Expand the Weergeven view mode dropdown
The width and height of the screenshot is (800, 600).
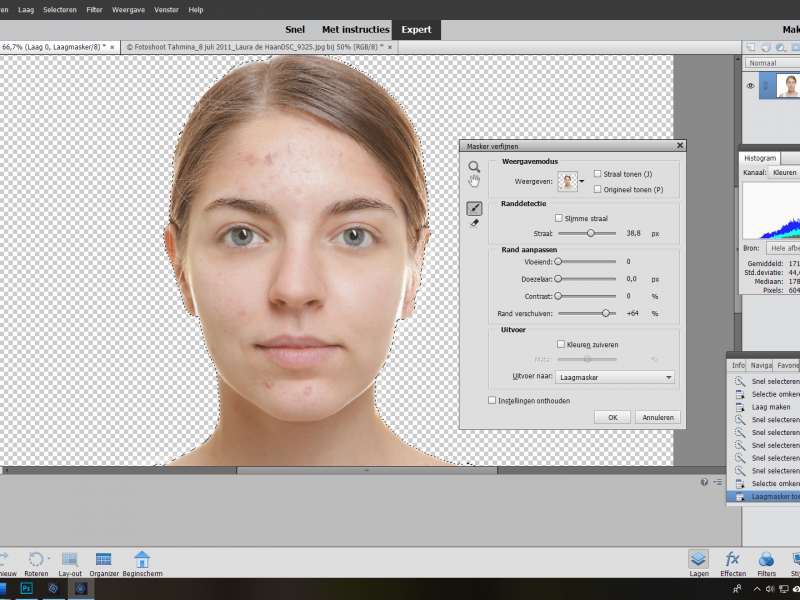point(582,182)
